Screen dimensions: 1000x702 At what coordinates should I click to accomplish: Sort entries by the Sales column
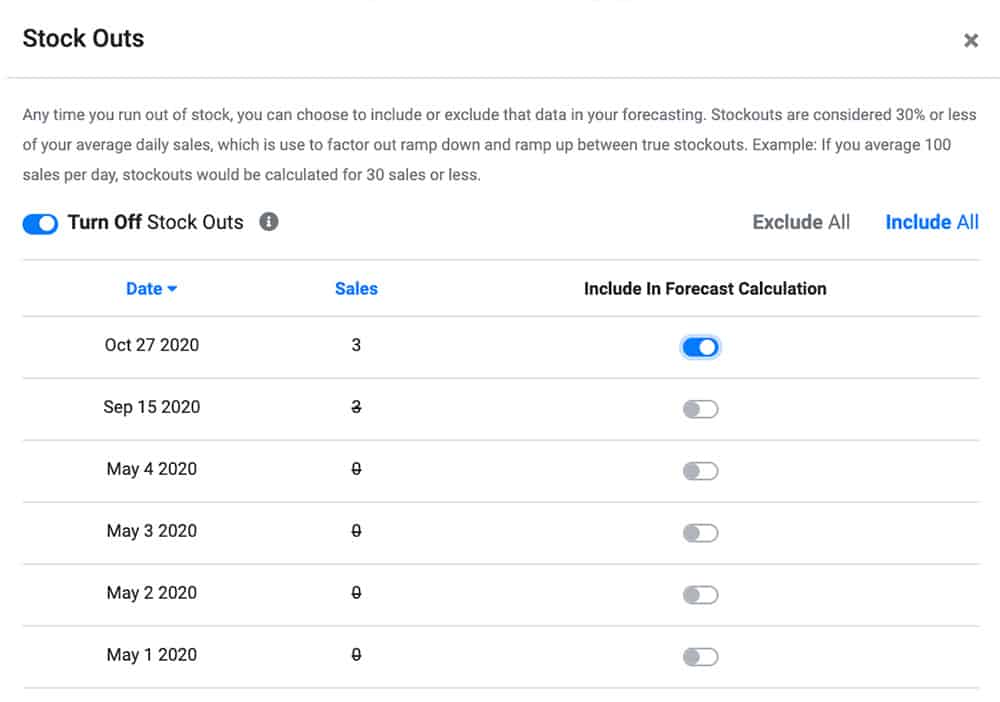[x=356, y=288]
